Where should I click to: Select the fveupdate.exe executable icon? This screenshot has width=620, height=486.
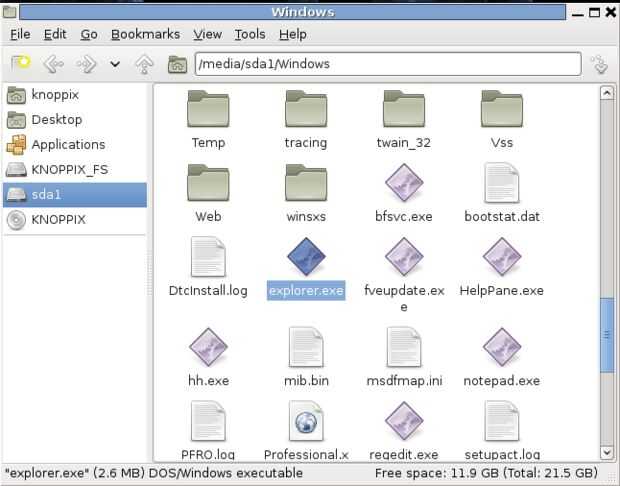pyautogui.click(x=404, y=256)
